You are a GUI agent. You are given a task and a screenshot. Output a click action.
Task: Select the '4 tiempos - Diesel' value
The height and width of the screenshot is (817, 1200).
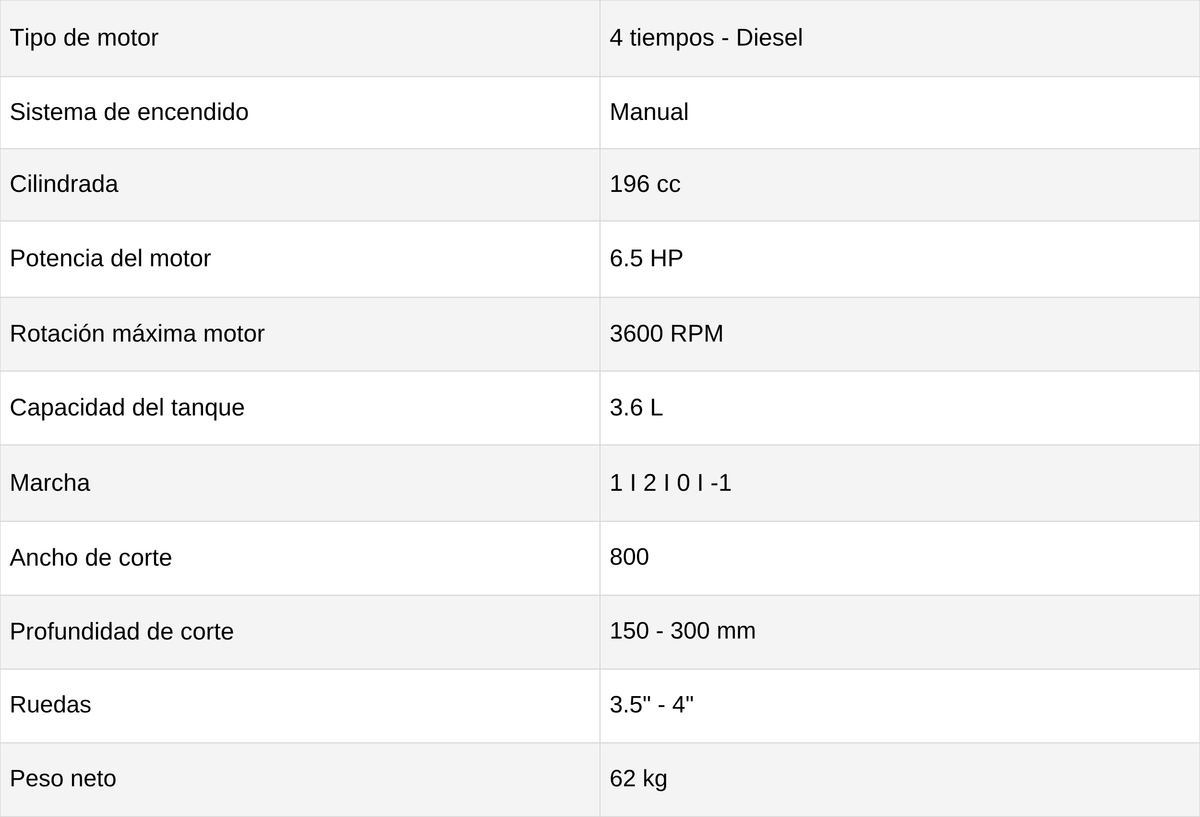706,38
